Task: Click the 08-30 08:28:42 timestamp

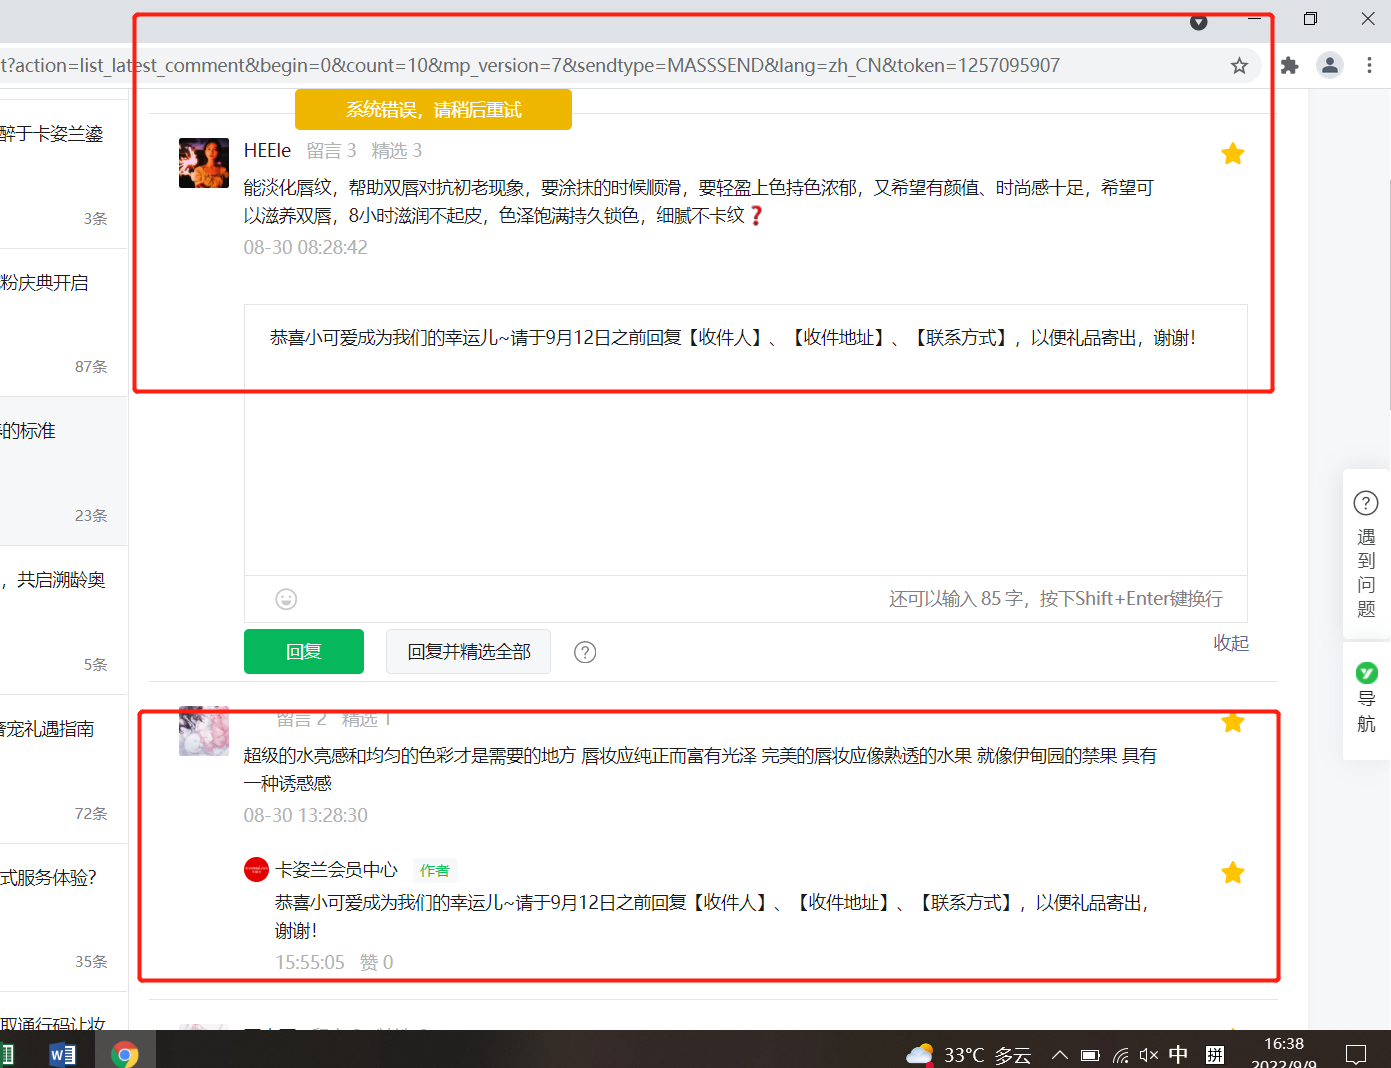Action: [x=306, y=247]
